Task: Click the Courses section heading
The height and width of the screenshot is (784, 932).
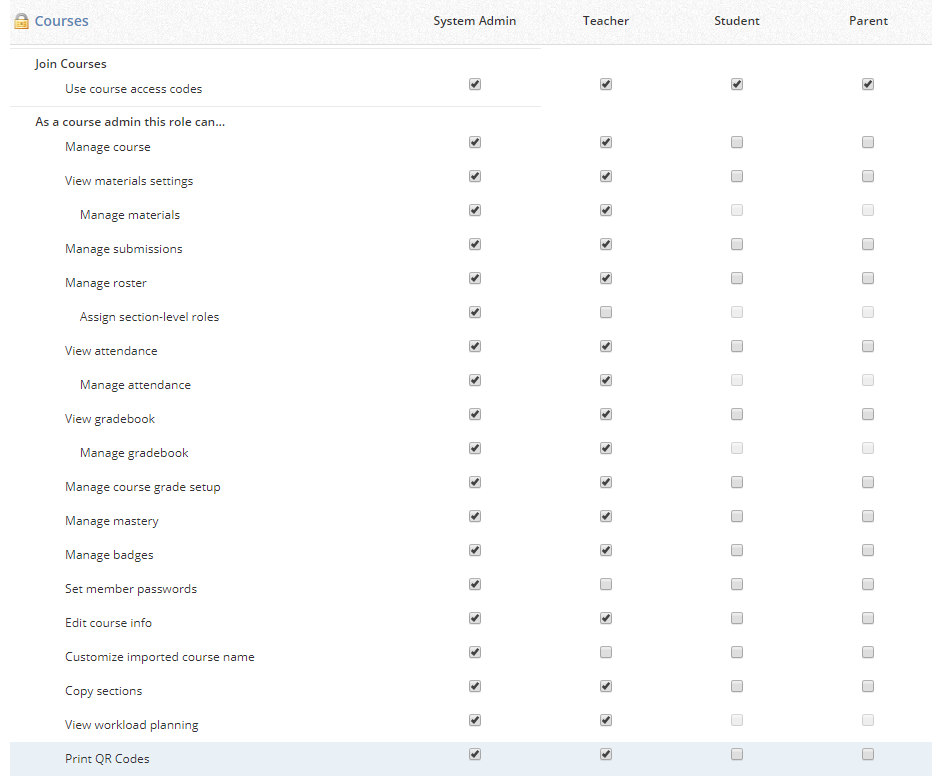Action: click(x=61, y=21)
